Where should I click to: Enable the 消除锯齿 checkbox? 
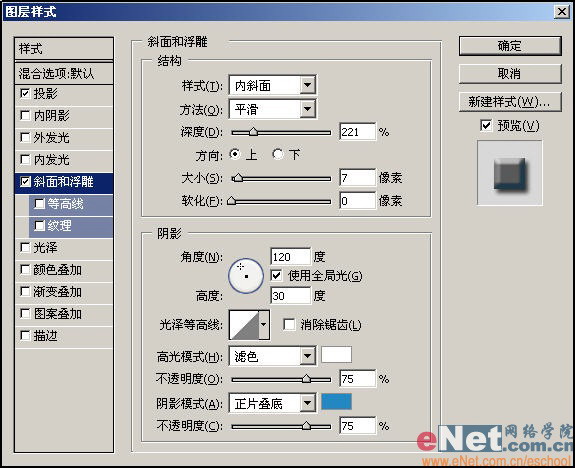(289, 325)
